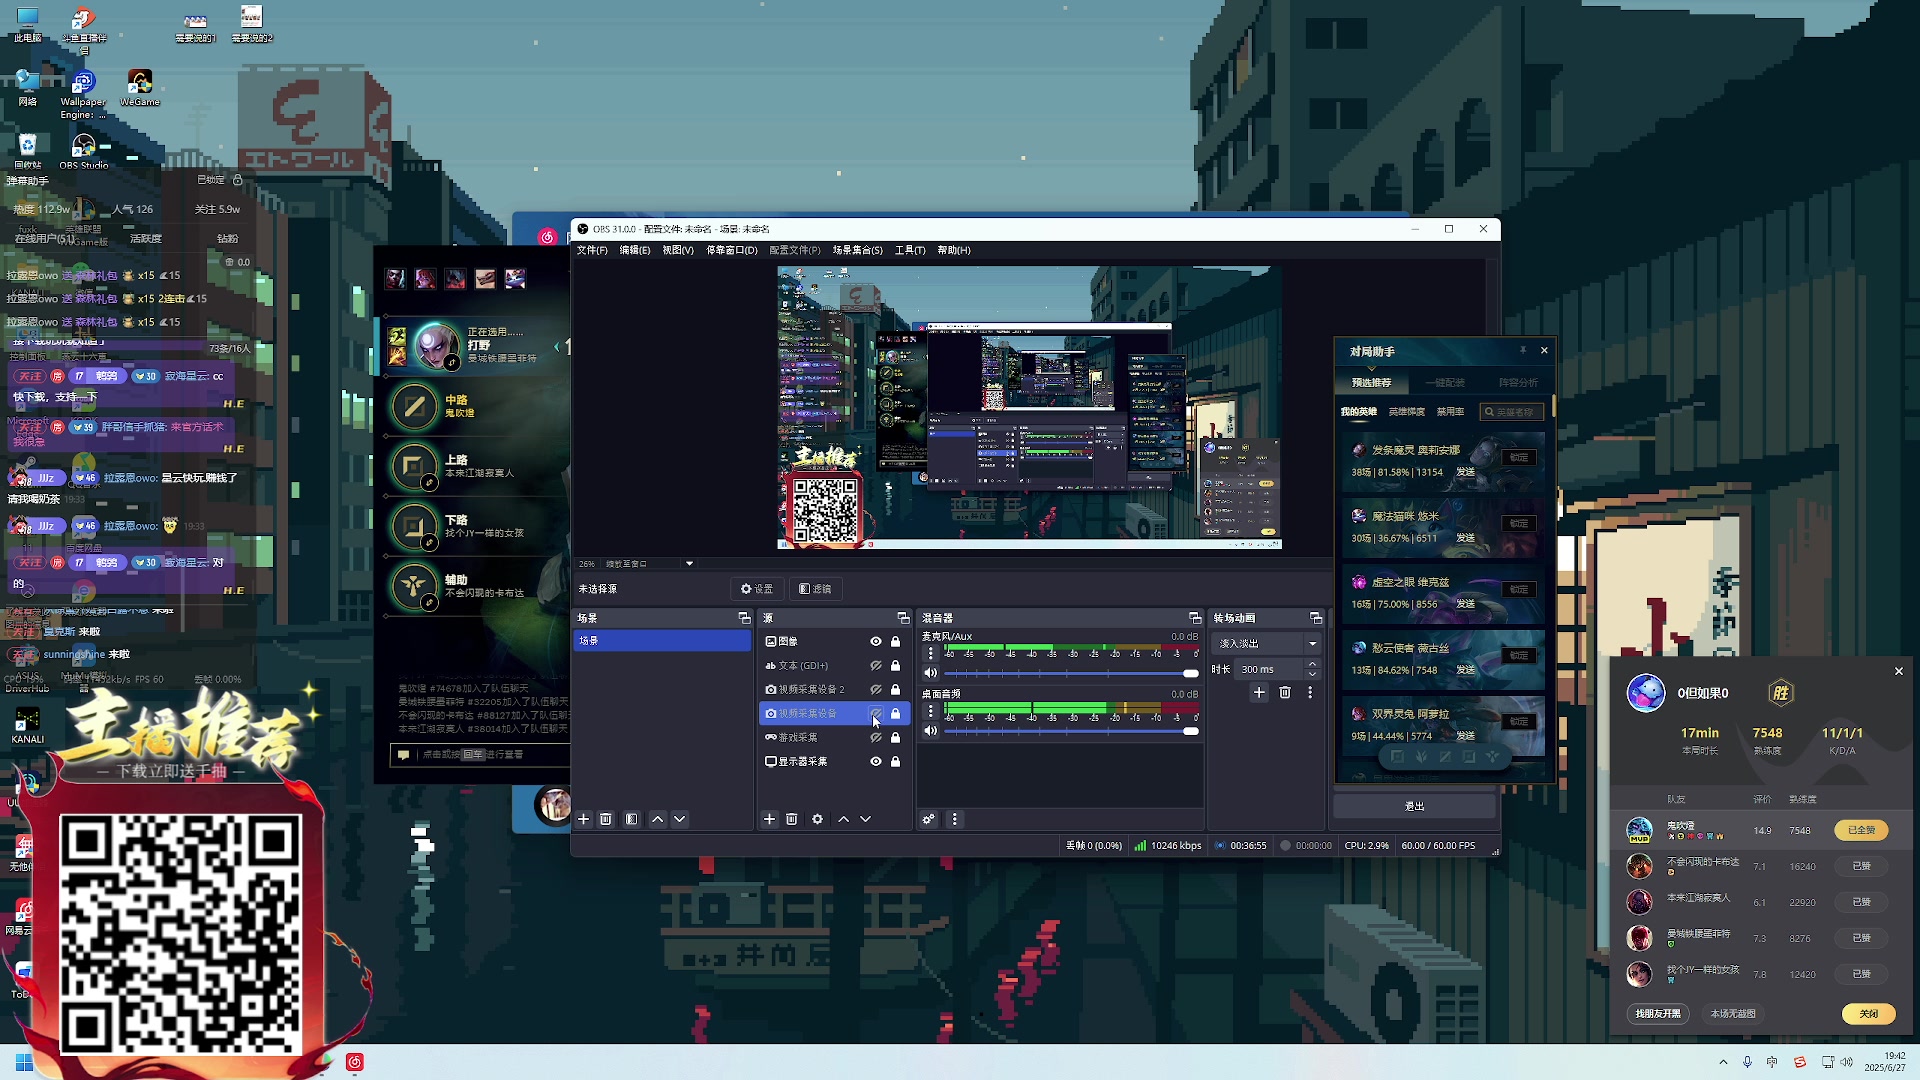The height and width of the screenshot is (1080, 1920).
Task: Open the 场景集合(S) menu
Action: pyautogui.click(x=858, y=250)
